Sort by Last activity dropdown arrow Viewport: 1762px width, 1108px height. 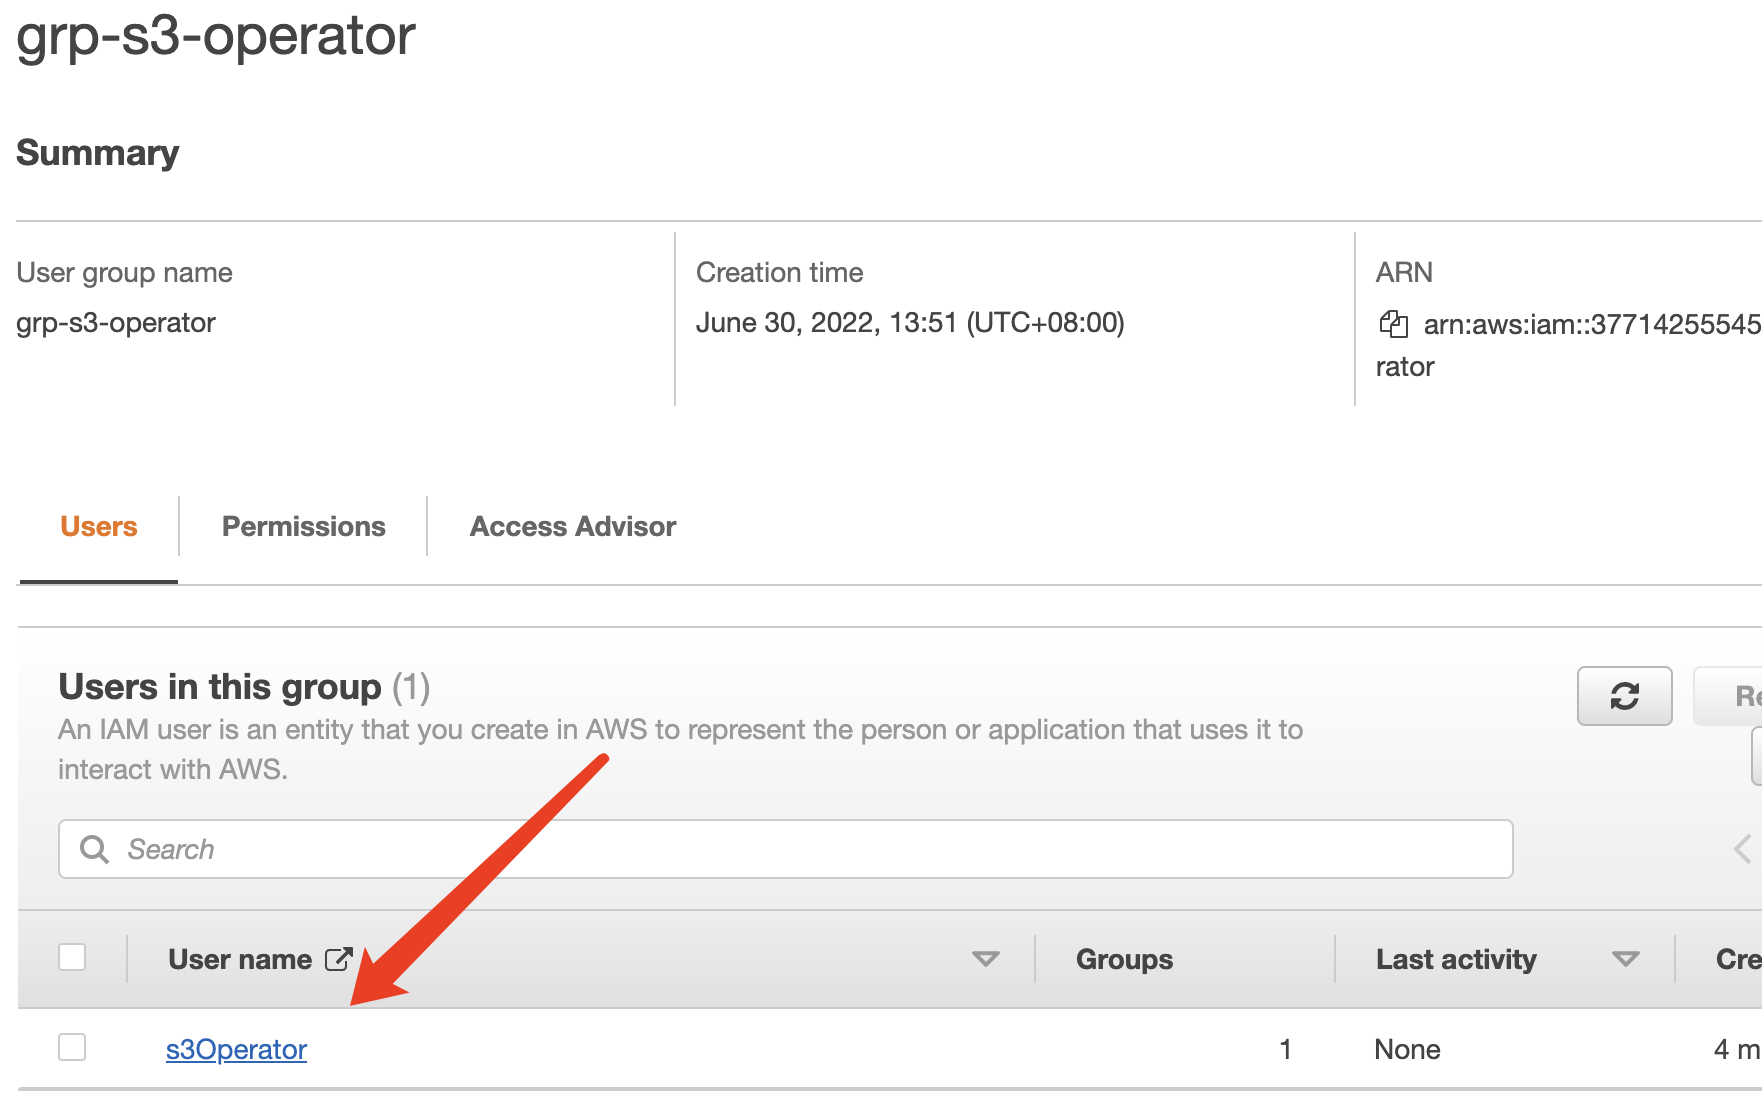pyautogui.click(x=1625, y=959)
